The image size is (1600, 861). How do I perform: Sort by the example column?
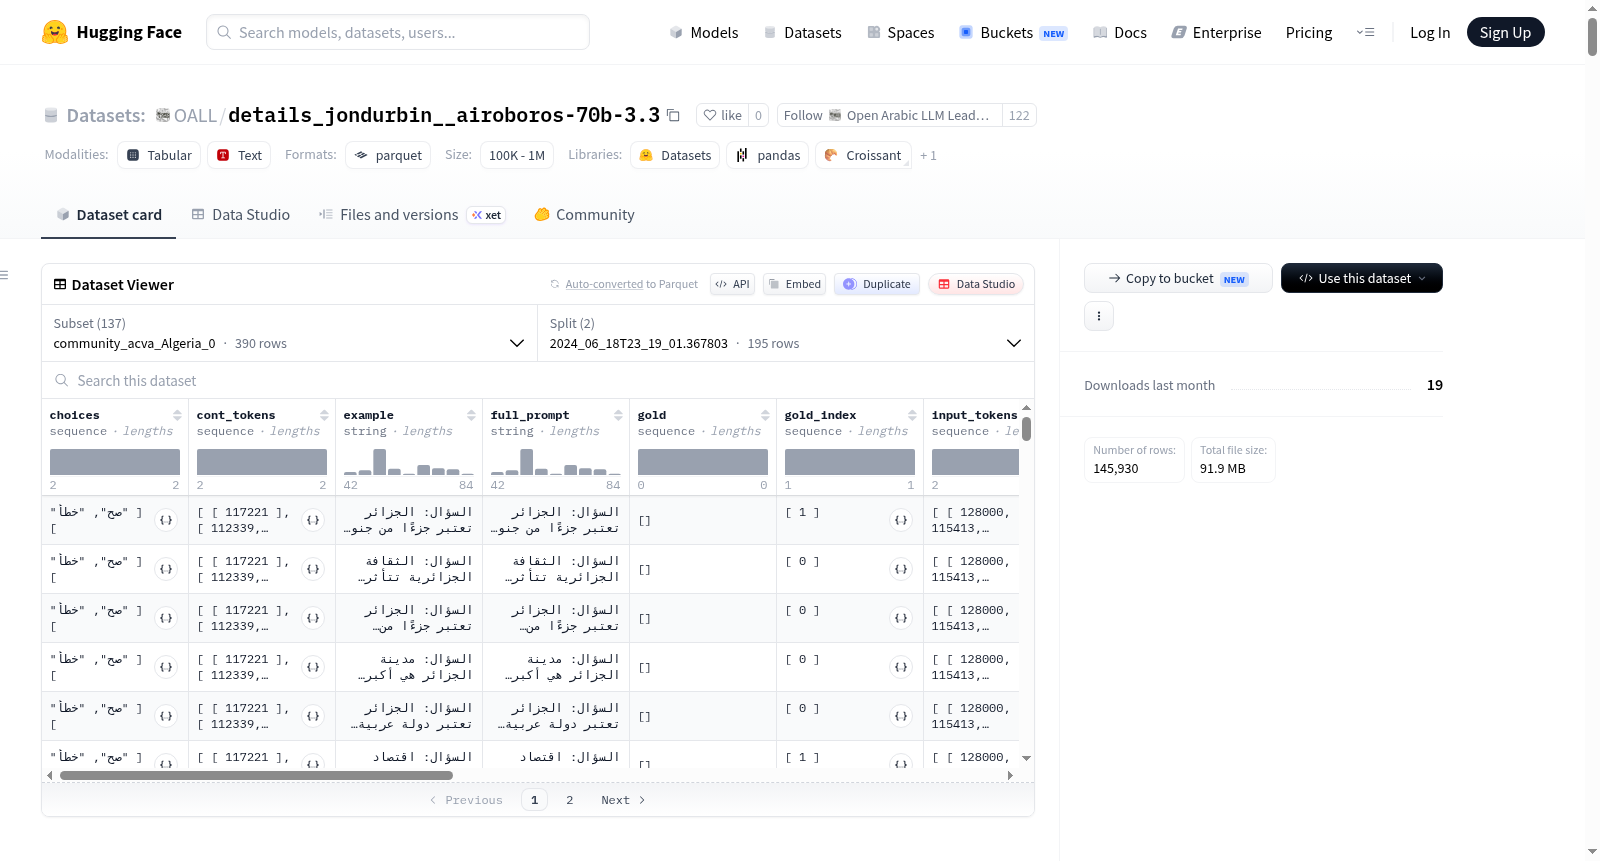tap(471, 415)
